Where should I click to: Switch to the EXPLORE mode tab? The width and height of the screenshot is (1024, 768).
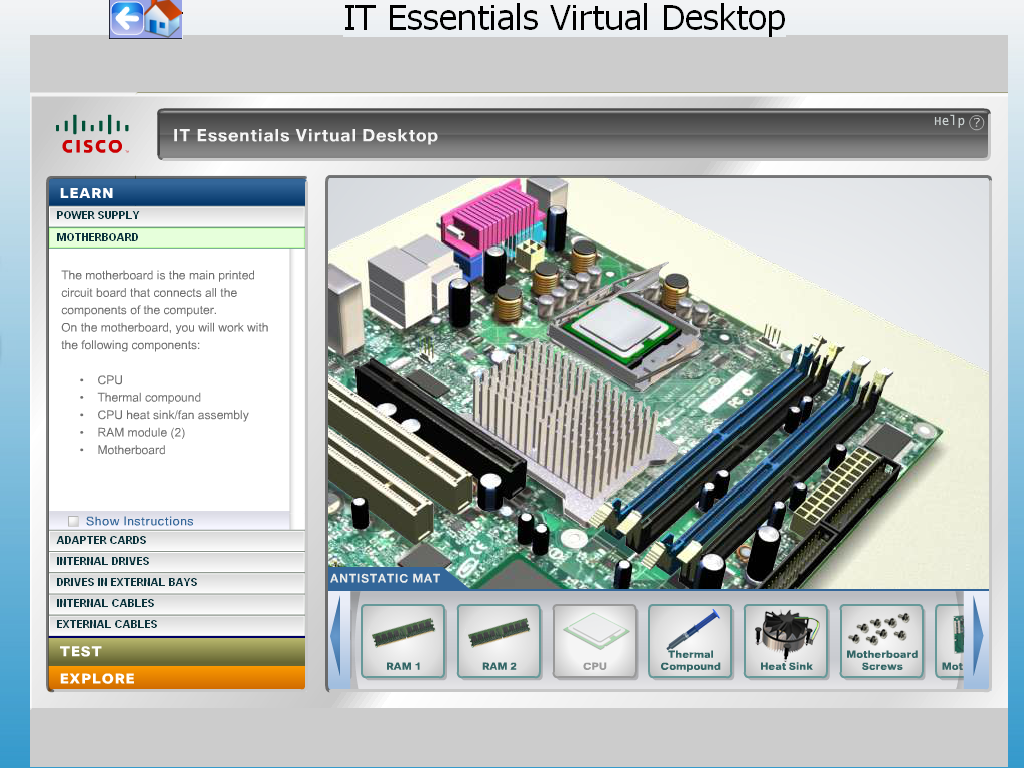pyautogui.click(x=176, y=678)
